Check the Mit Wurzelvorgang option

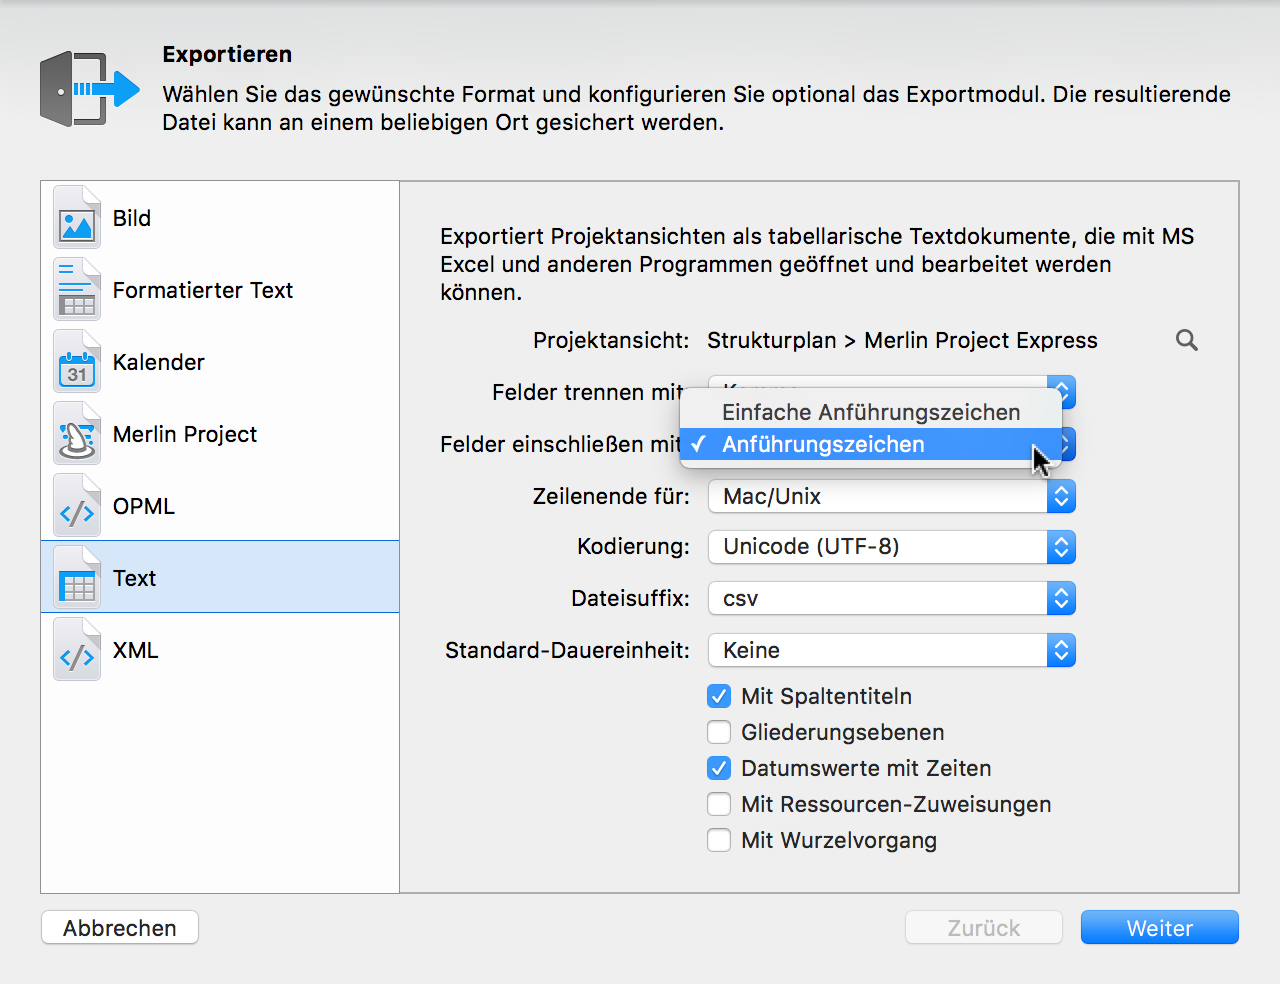[719, 840]
